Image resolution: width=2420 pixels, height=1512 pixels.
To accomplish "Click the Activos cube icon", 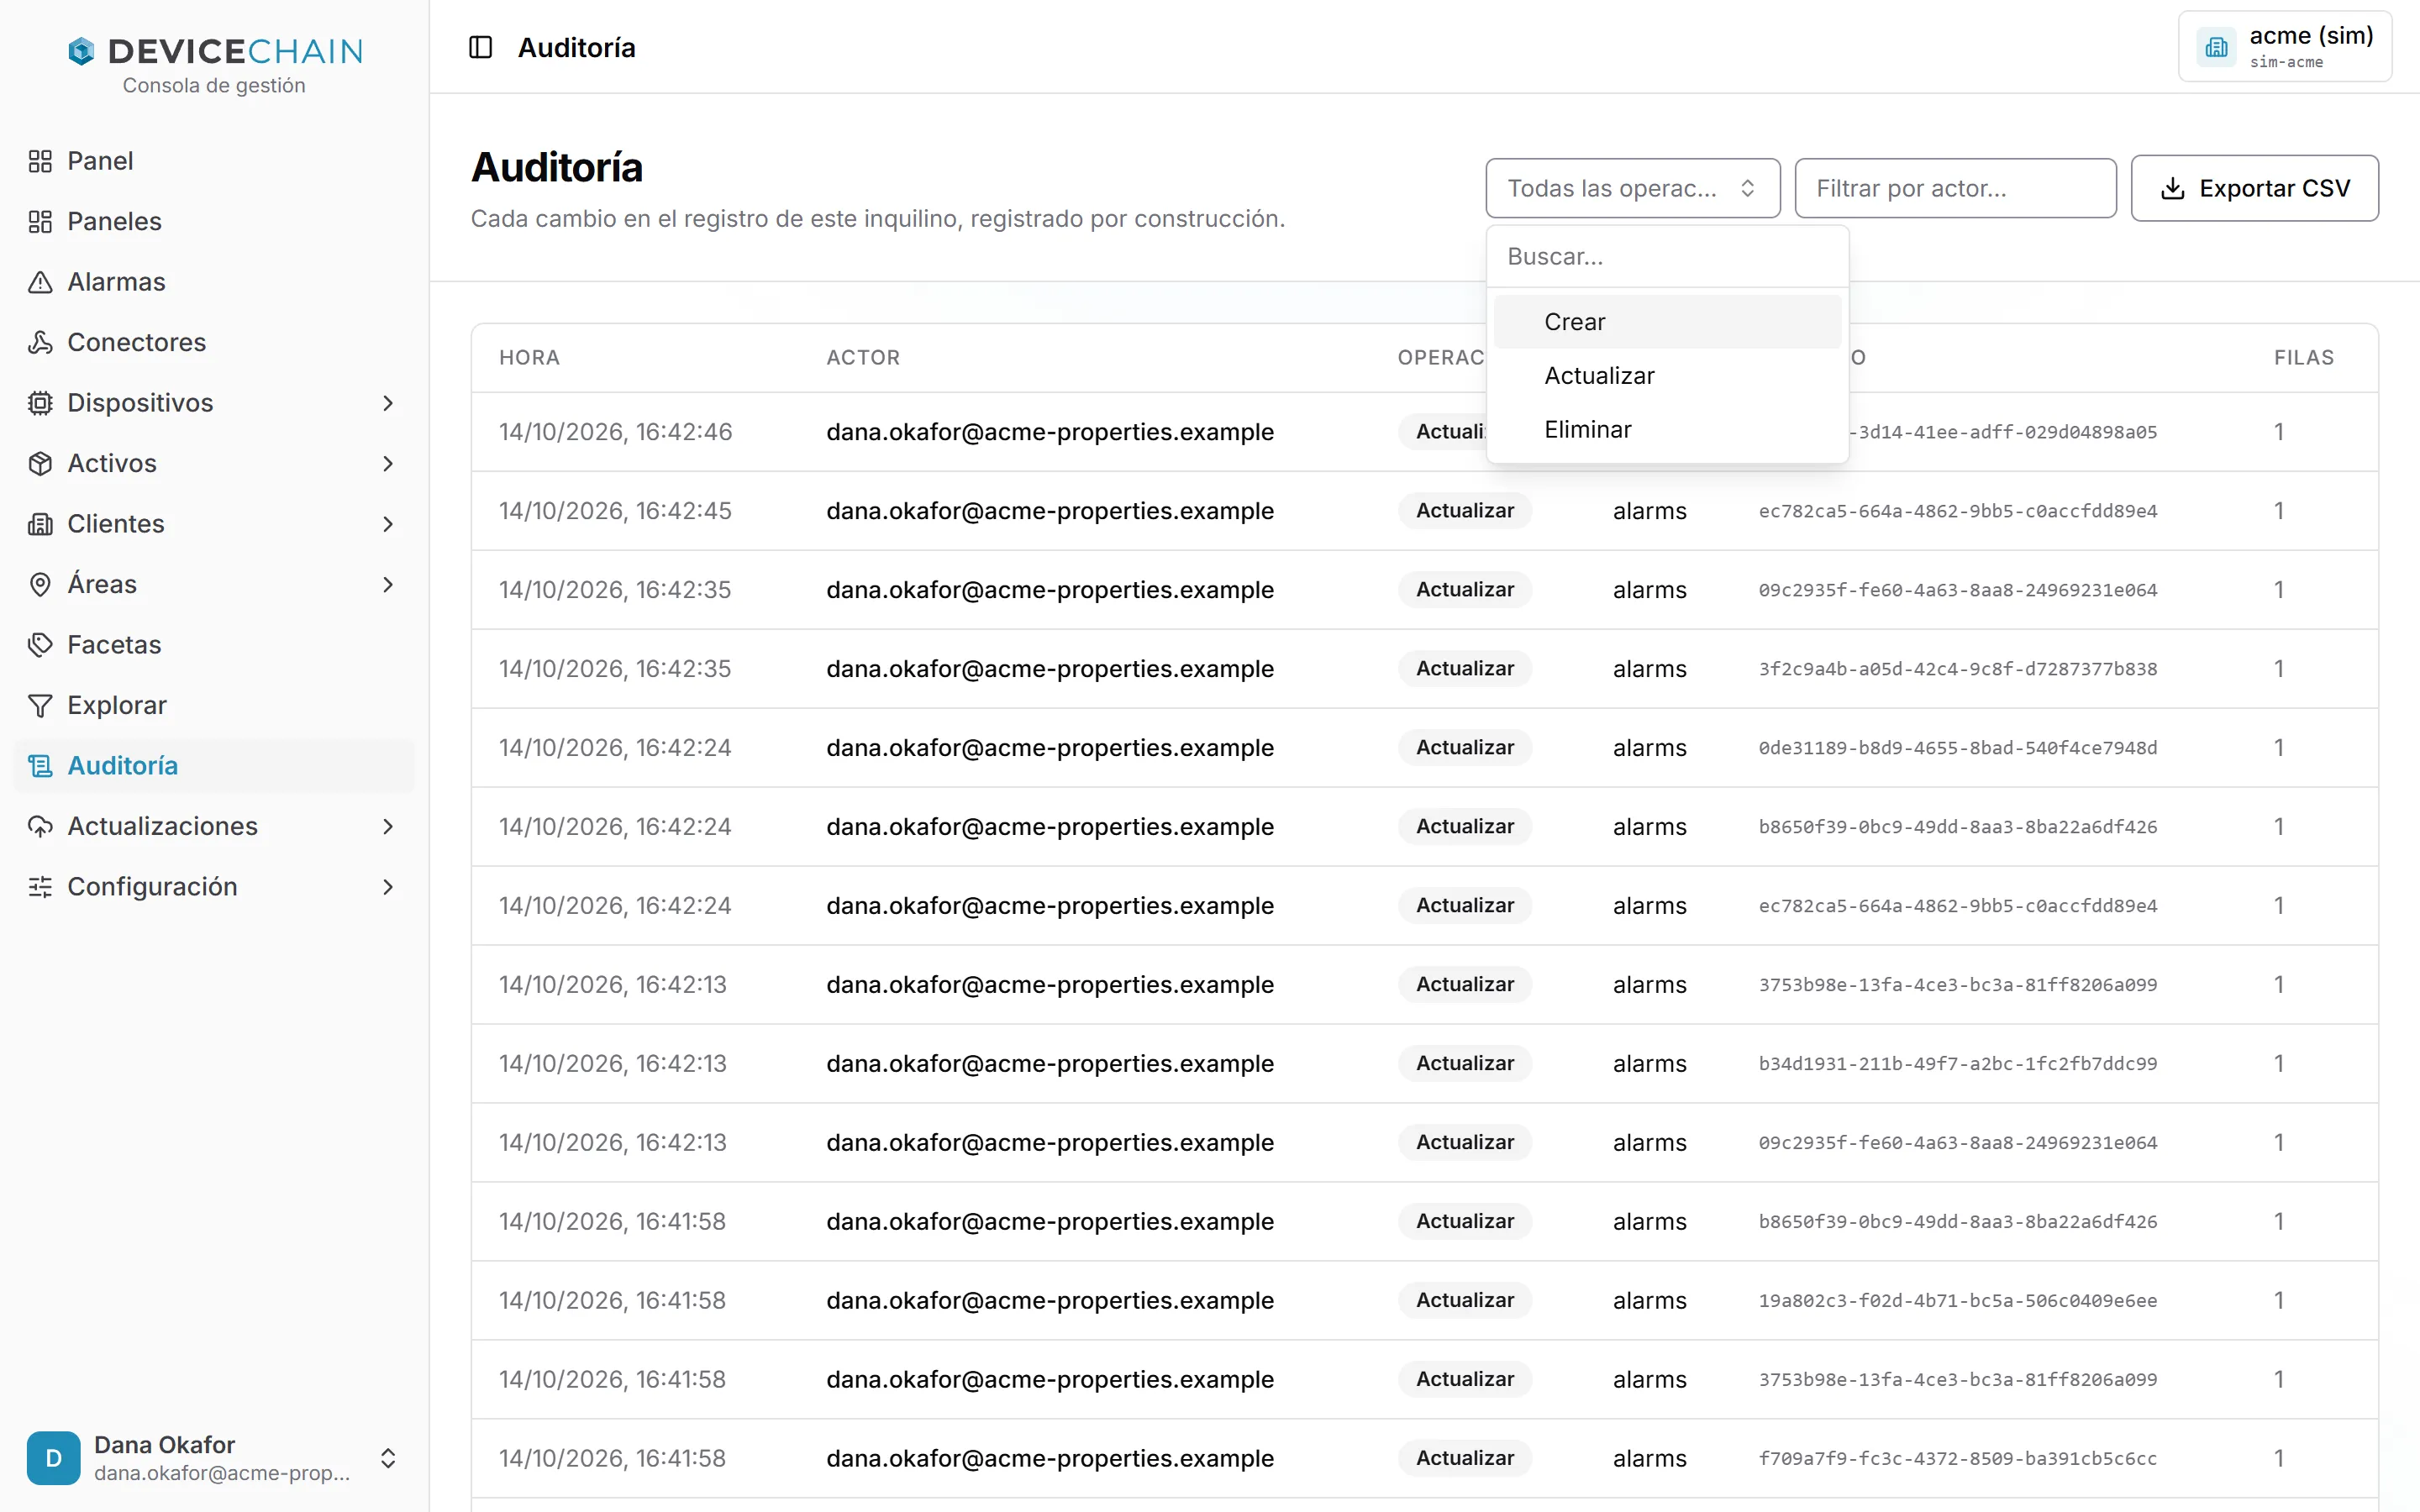I will (40, 464).
